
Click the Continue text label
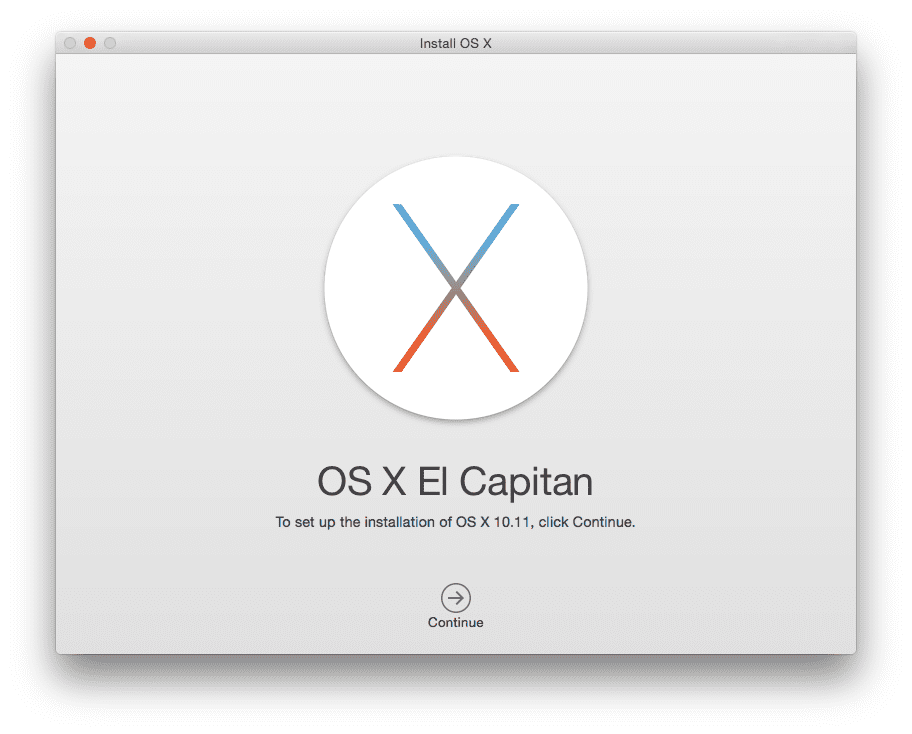point(455,622)
